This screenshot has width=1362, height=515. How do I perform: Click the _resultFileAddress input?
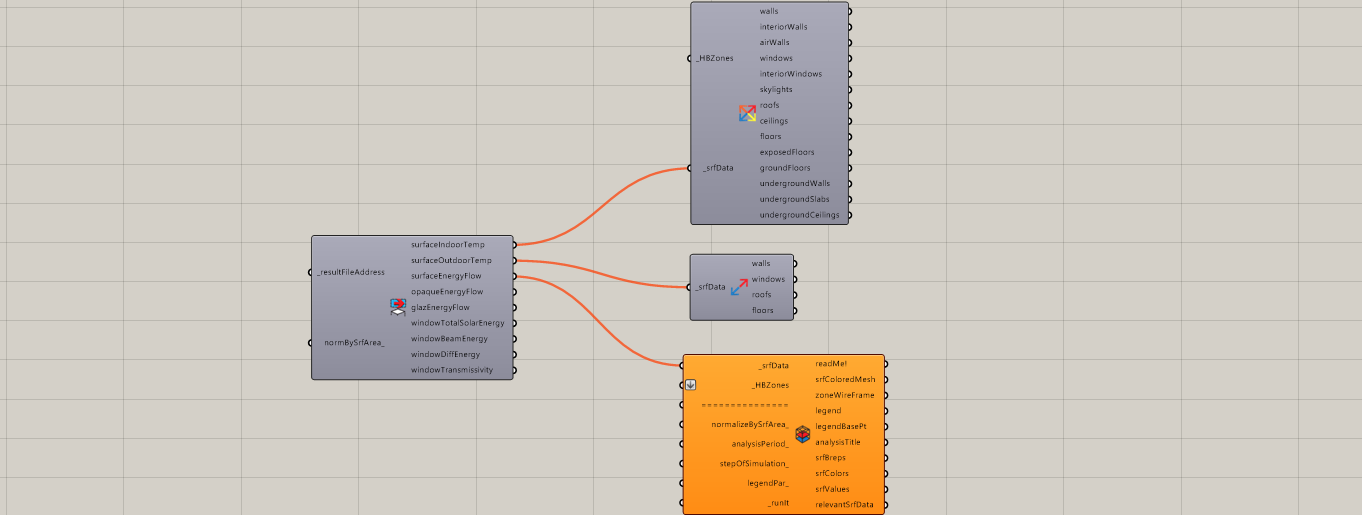351,272
